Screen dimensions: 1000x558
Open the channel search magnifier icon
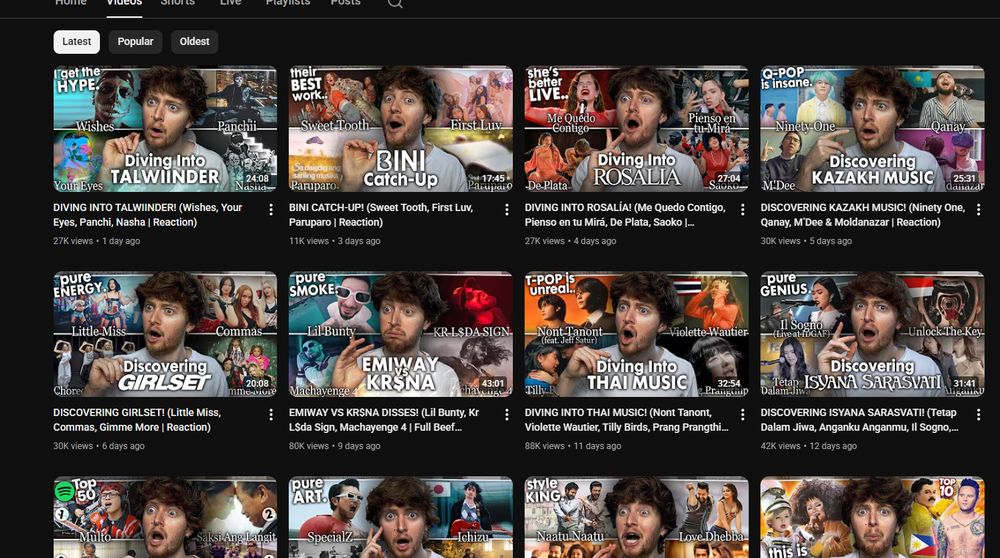coord(395,3)
